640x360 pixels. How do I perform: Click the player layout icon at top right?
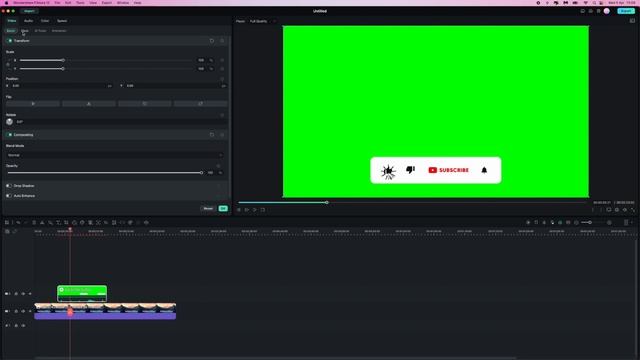pos(632,21)
